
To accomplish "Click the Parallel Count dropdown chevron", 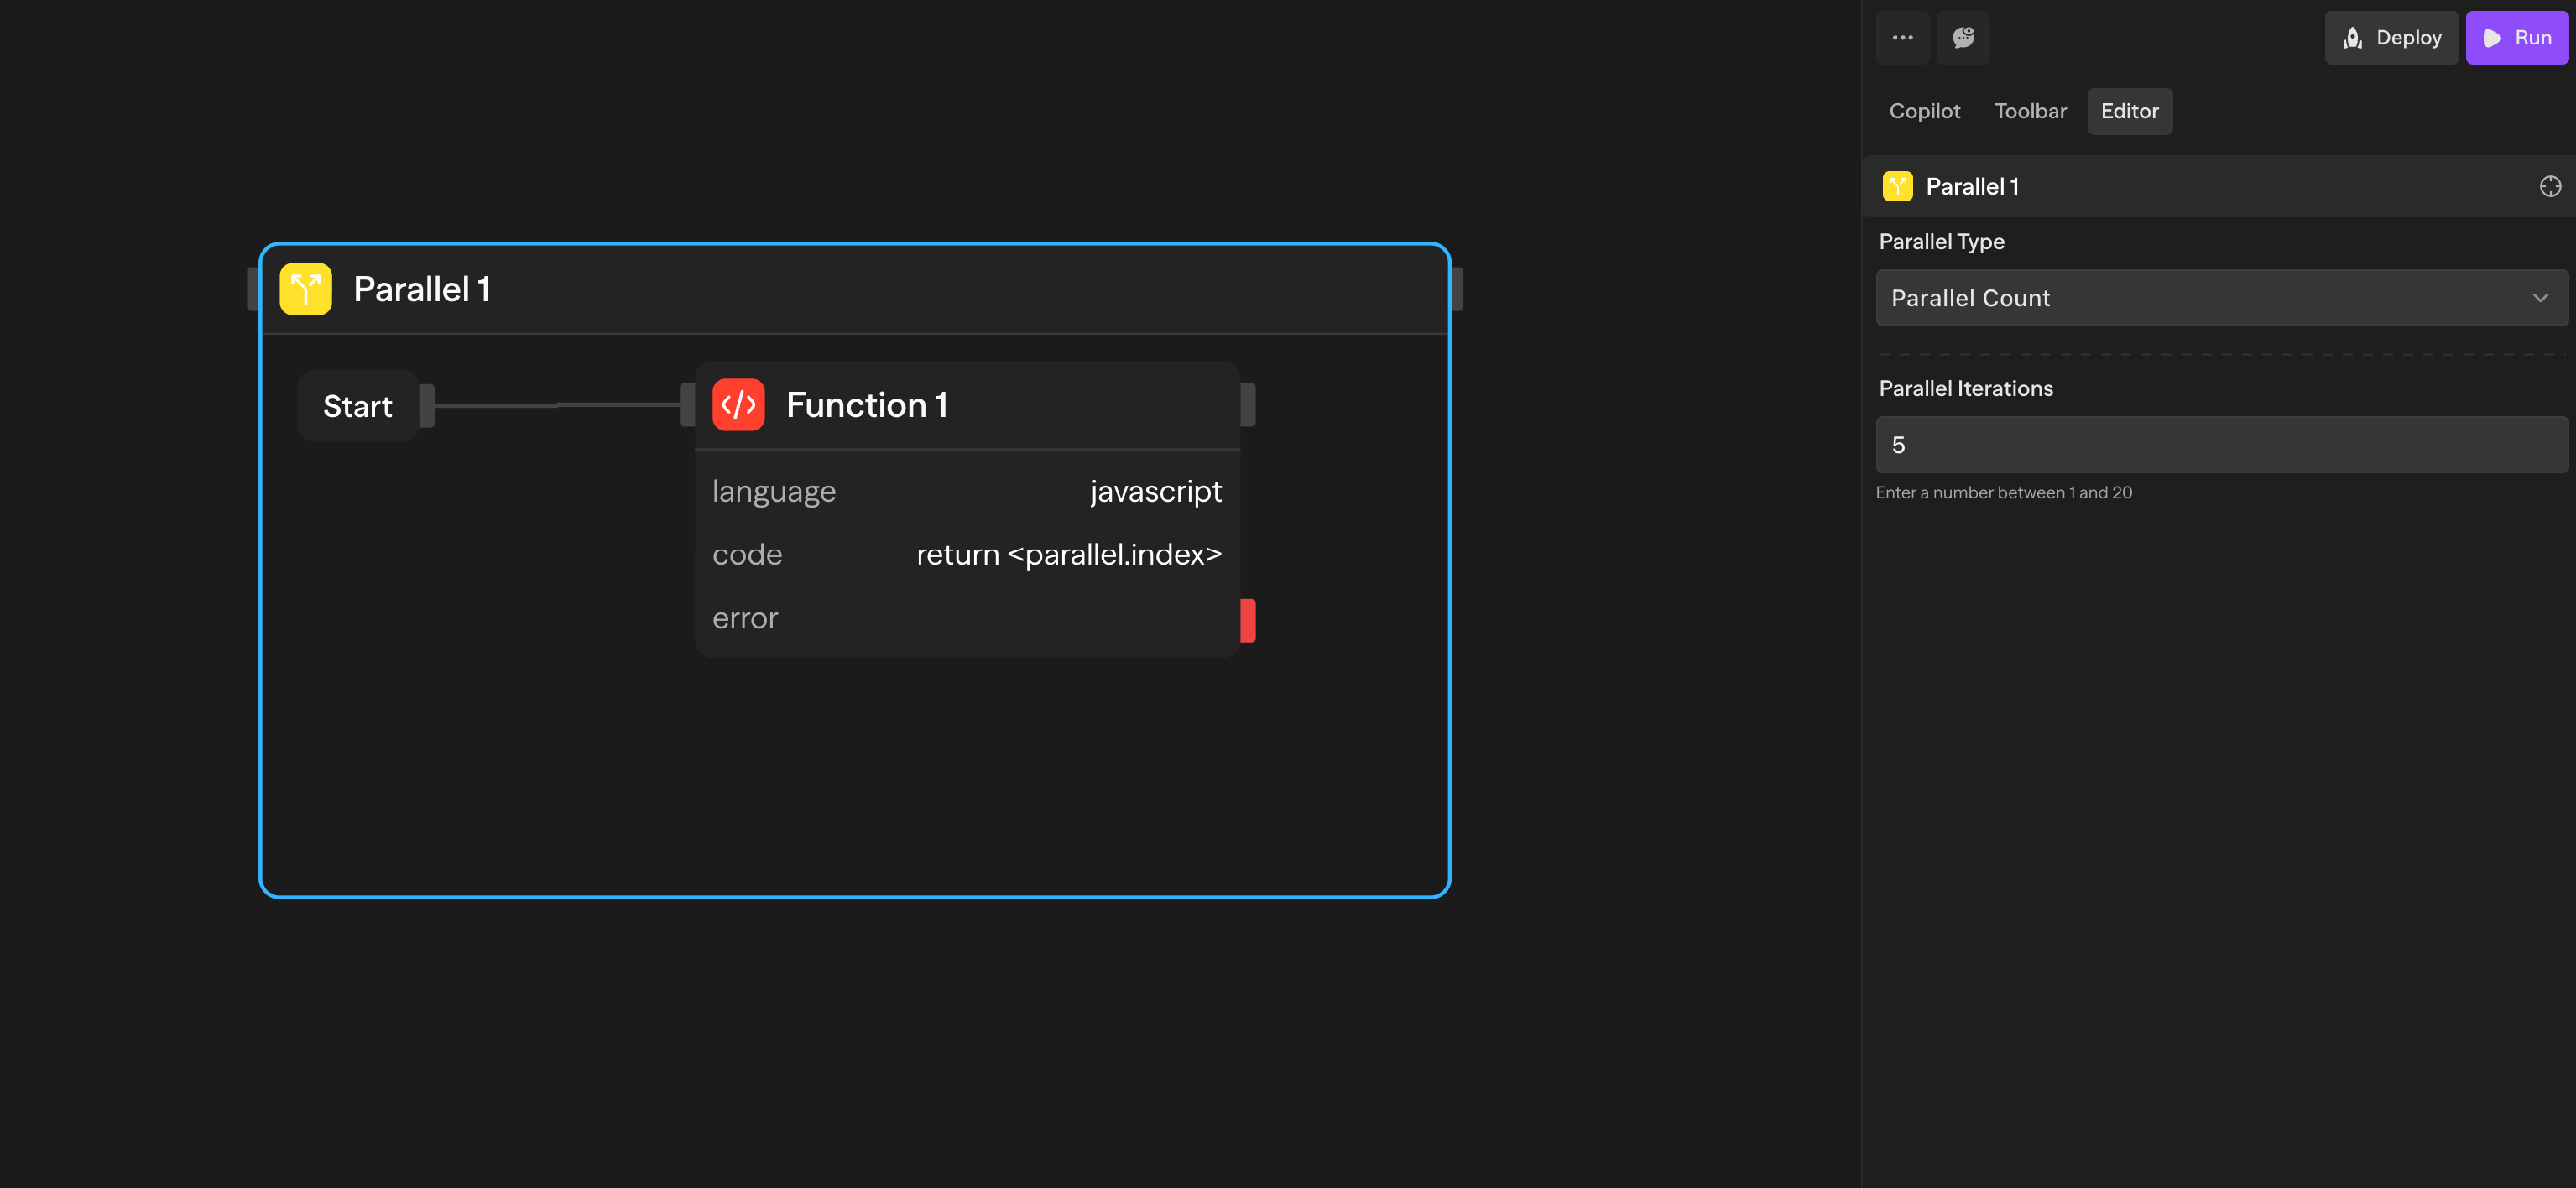I will 2539,298.
